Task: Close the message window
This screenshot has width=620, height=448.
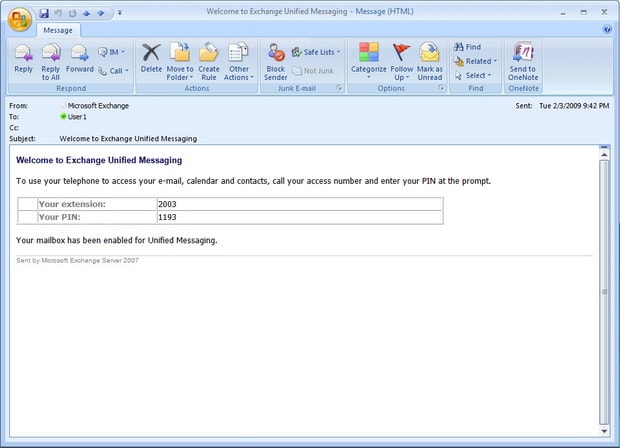Action: click(604, 12)
